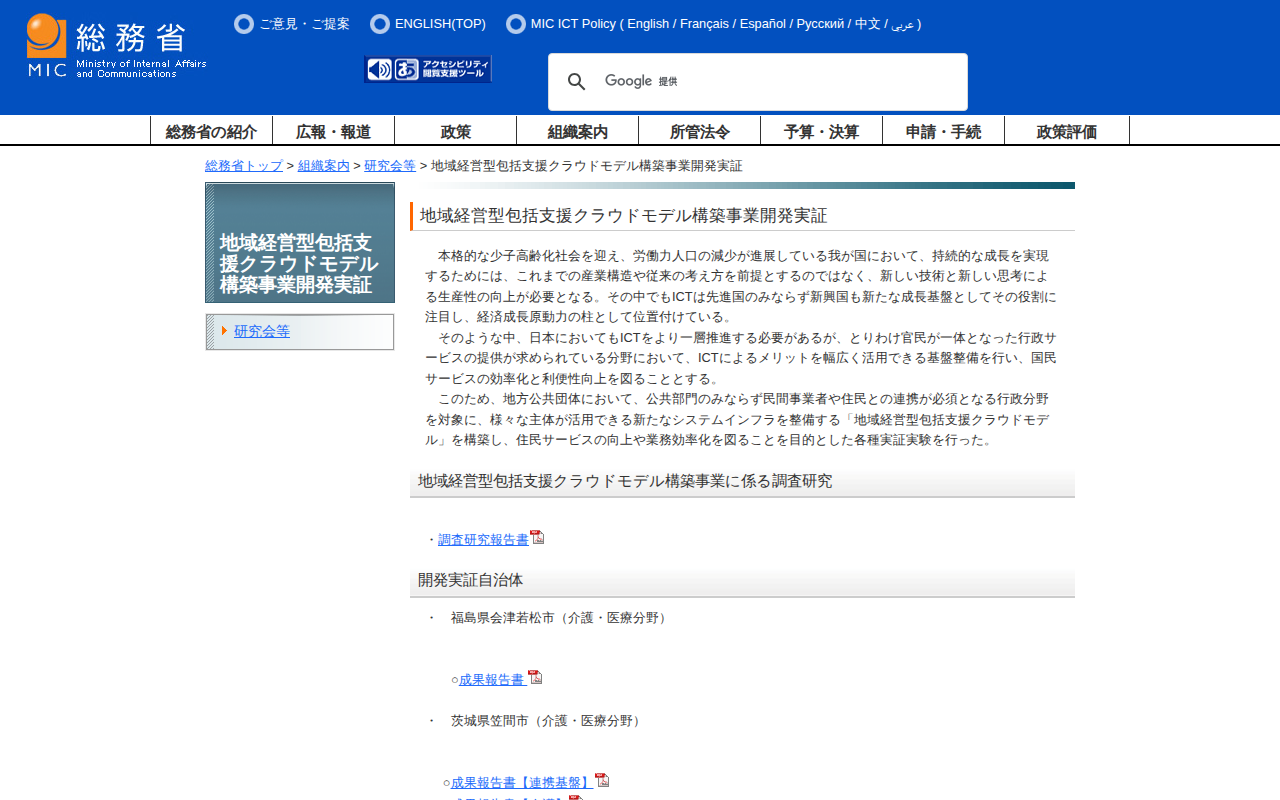Open the 政策評価 menu item
The height and width of the screenshot is (800, 1280).
tap(1066, 131)
